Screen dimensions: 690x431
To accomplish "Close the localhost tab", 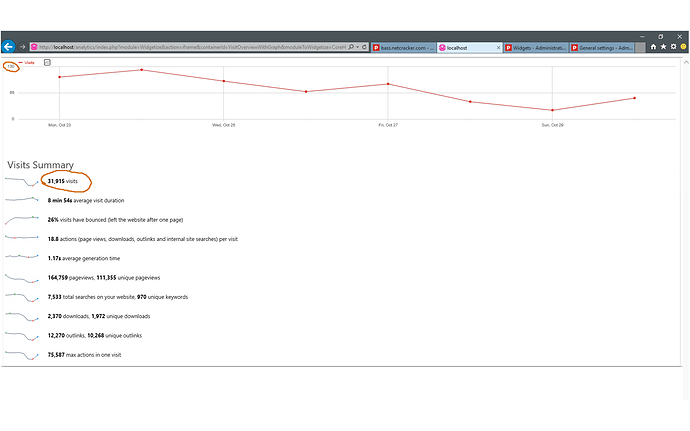I will (x=499, y=48).
